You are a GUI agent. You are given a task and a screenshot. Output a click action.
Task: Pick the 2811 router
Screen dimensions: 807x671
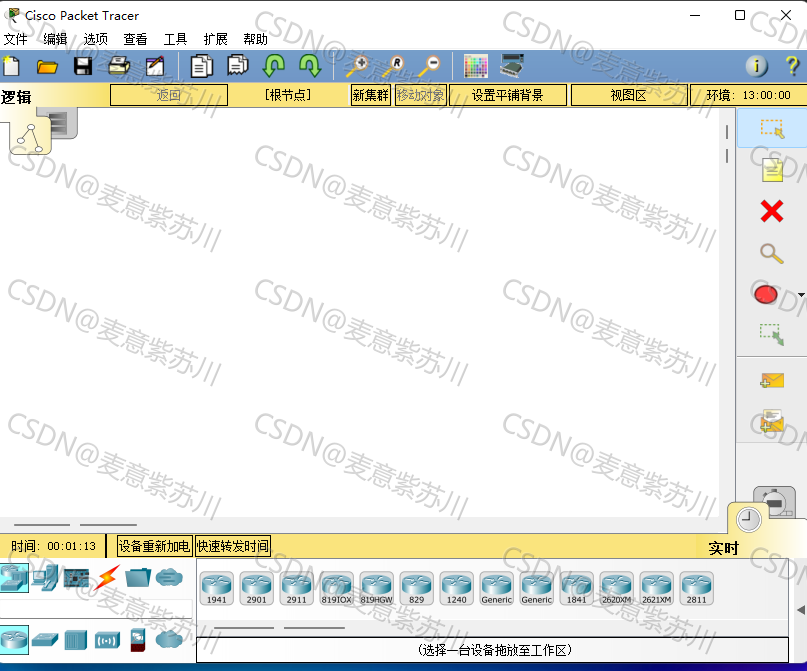click(696, 588)
